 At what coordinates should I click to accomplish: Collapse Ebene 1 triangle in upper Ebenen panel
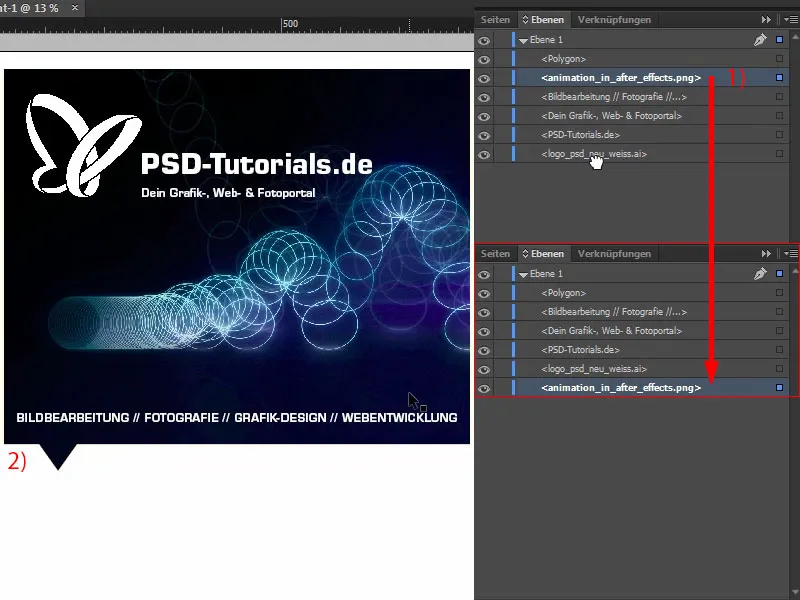coord(523,40)
